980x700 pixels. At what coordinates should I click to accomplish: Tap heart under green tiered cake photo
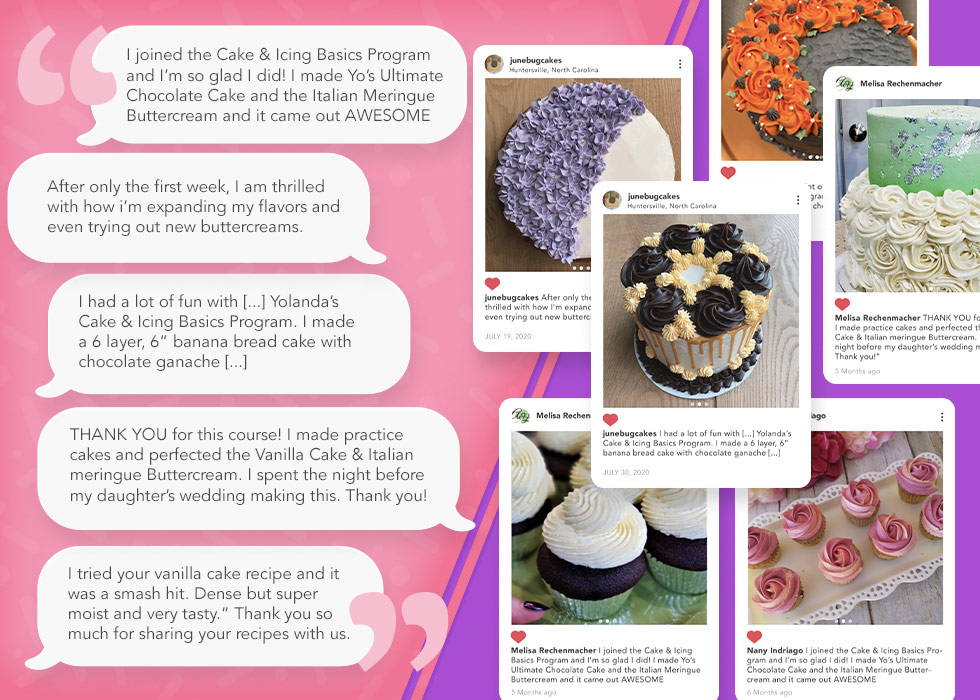(842, 304)
